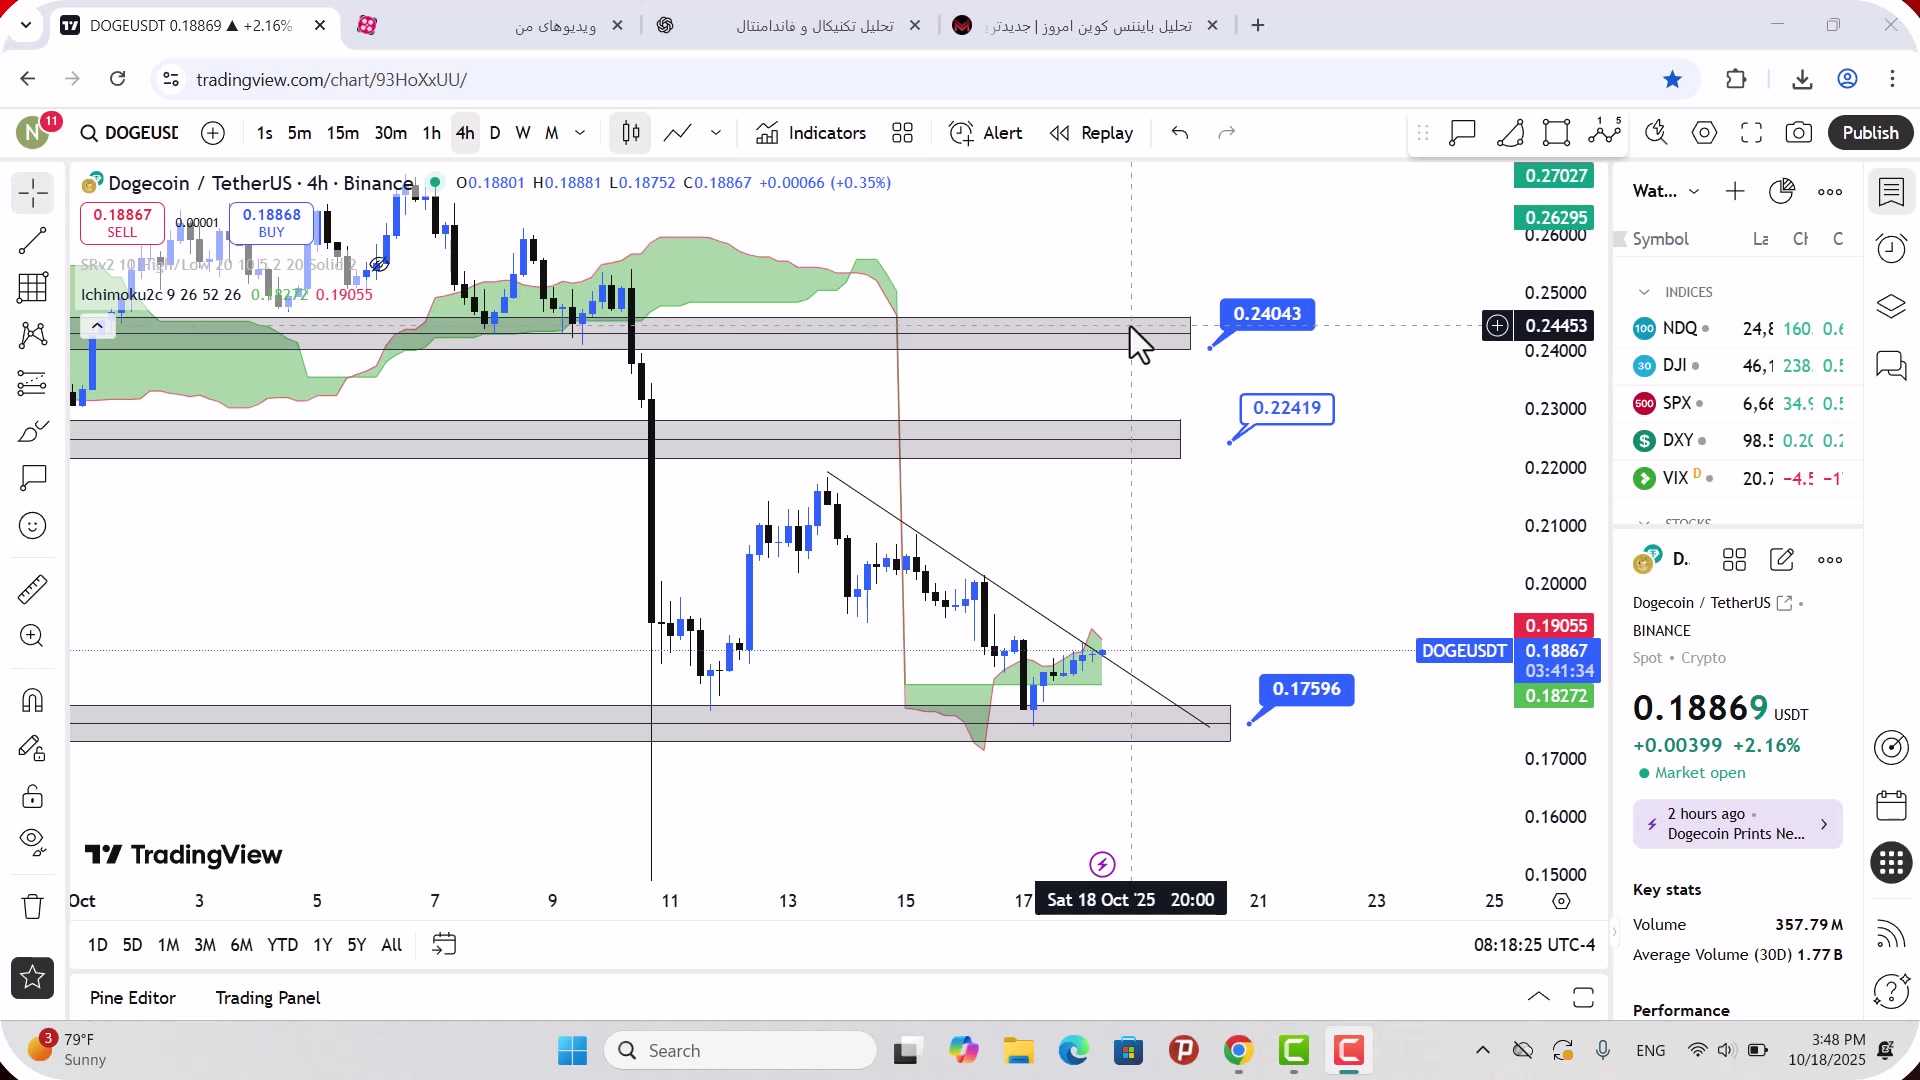This screenshot has width=1920, height=1080.
Task: Open the Fibonacci/Gann tools
Action: point(33,288)
